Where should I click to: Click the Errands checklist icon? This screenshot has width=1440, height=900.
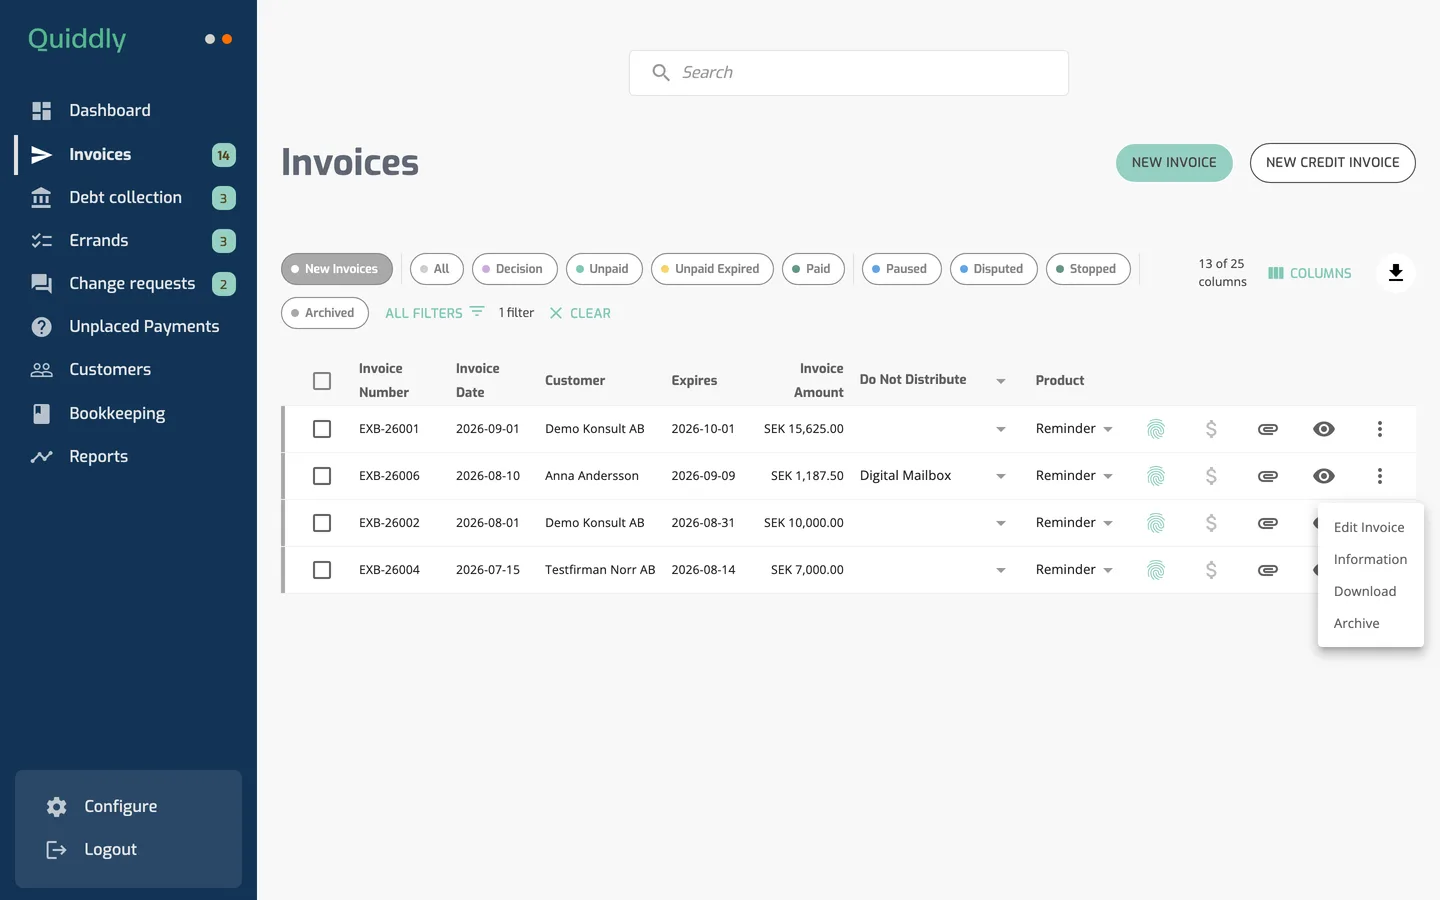tap(41, 241)
